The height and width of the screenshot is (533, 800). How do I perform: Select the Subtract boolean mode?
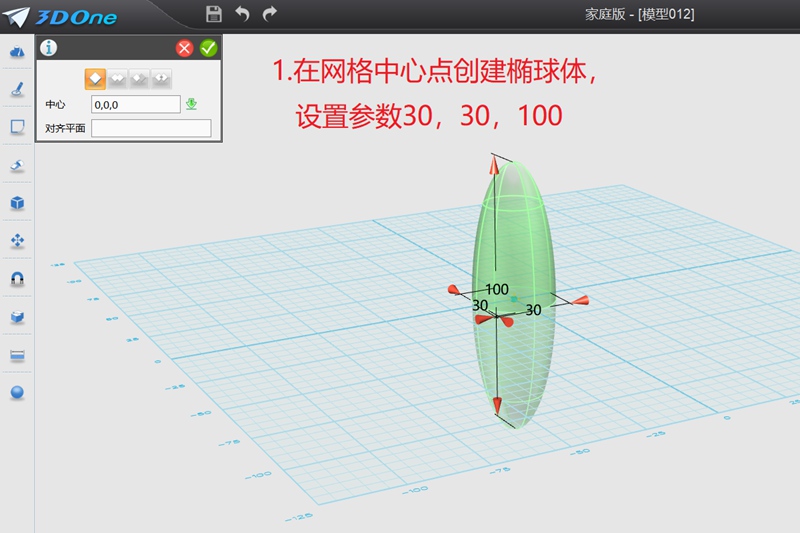[139, 79]
